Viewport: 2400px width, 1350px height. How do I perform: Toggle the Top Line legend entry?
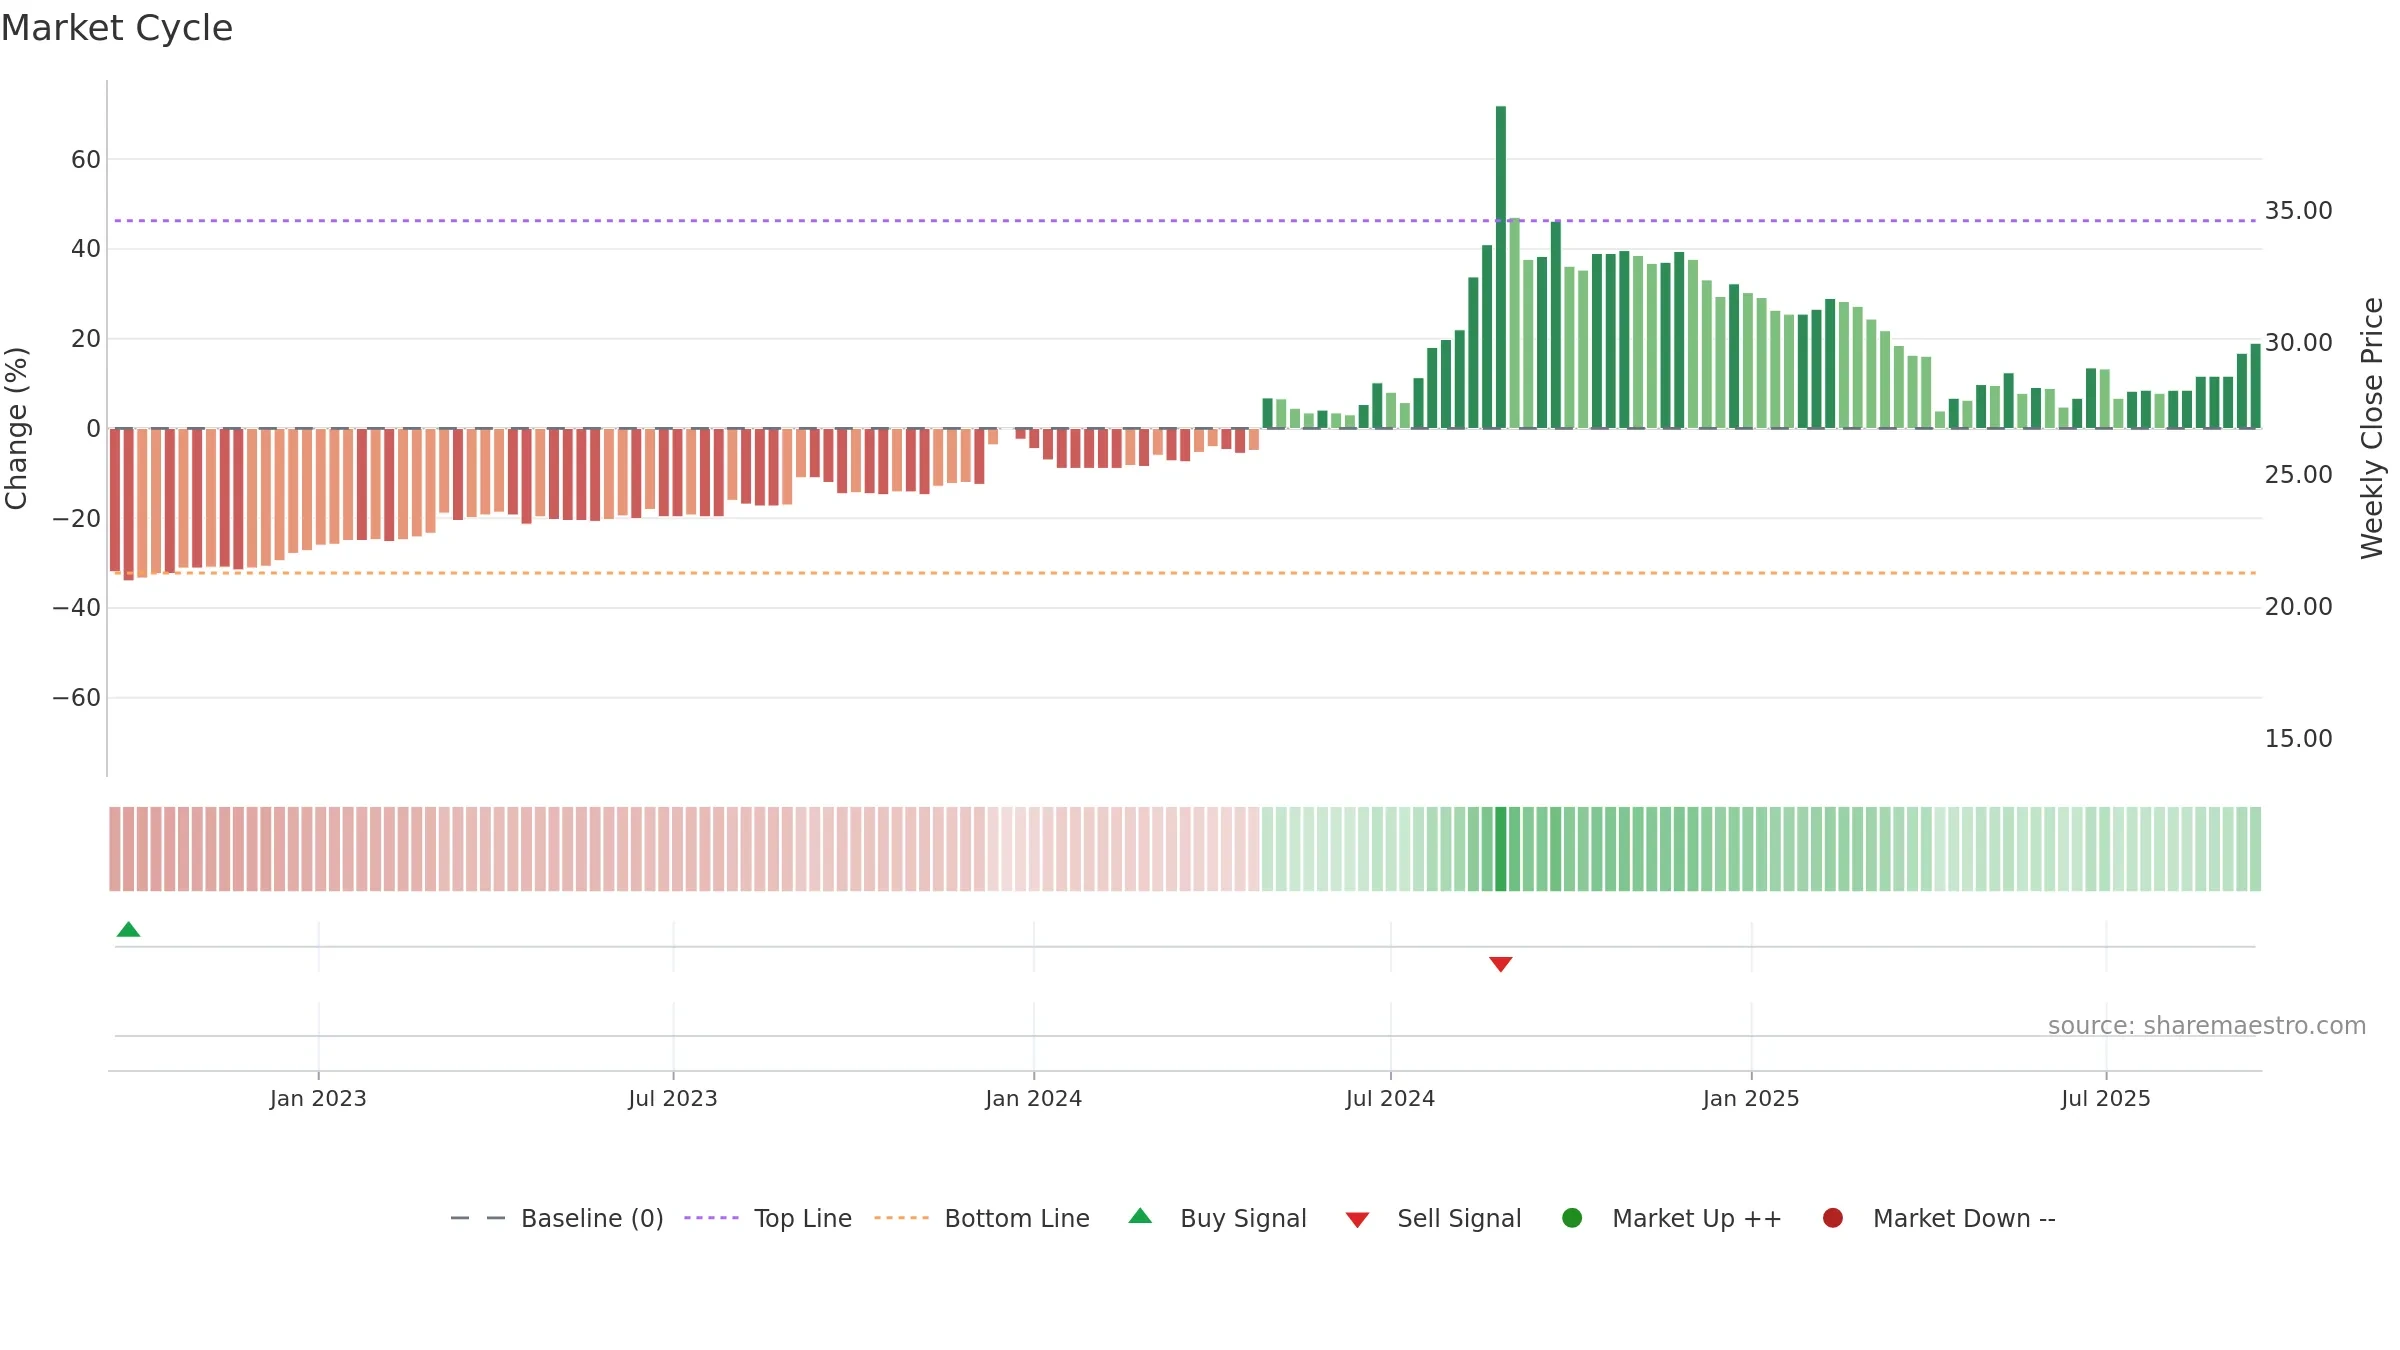pyautogui.click(x=768, y=1218)
